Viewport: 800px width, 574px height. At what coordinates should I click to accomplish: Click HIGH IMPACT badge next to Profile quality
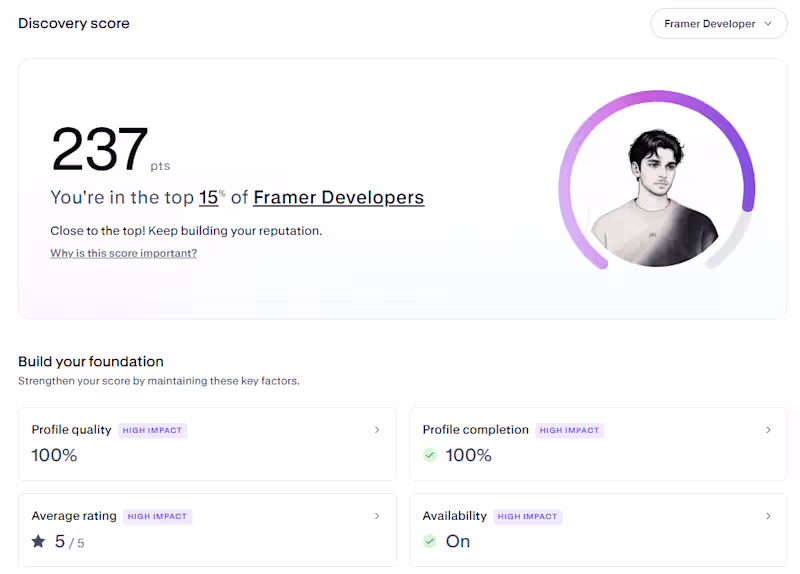pos(153,431)
